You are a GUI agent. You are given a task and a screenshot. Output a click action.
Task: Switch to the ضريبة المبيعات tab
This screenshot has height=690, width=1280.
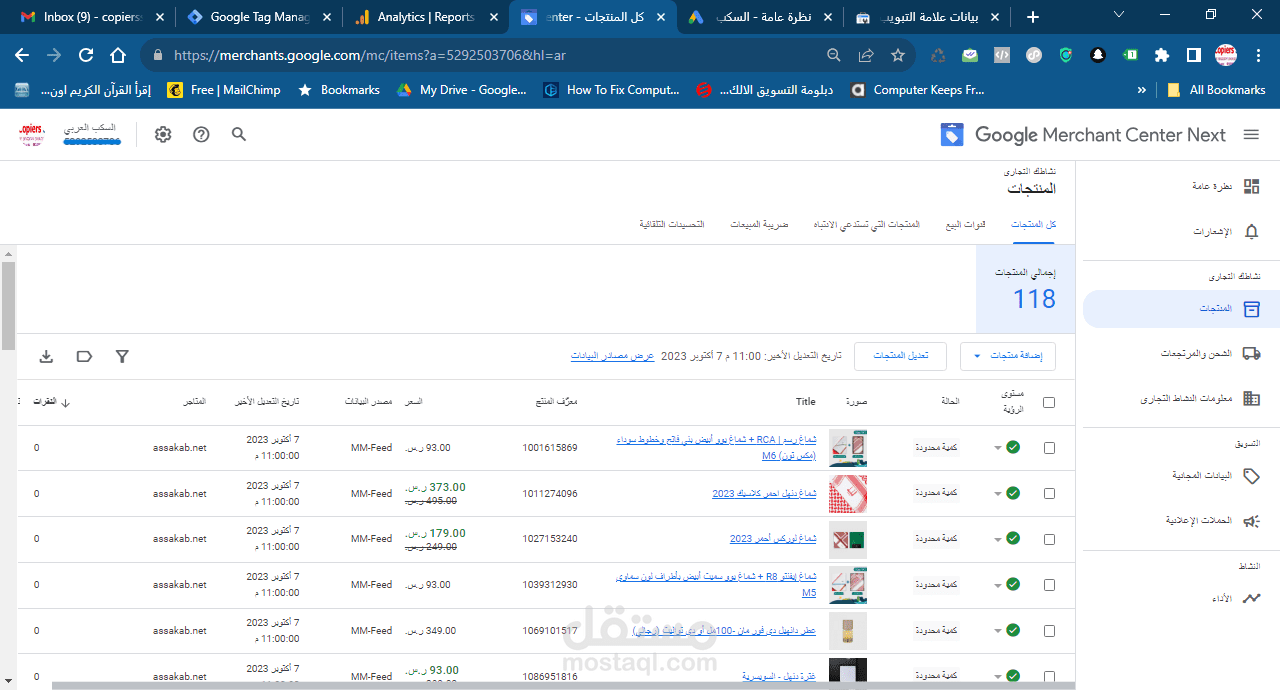(x=759, y=225)
